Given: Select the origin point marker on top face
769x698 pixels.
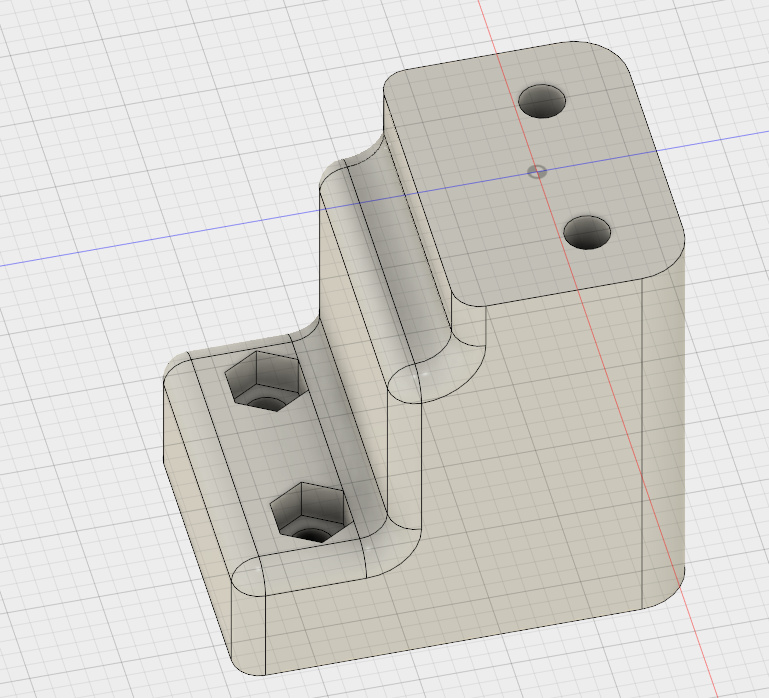Looking at the screenshot, I should (x=537, y=172).
